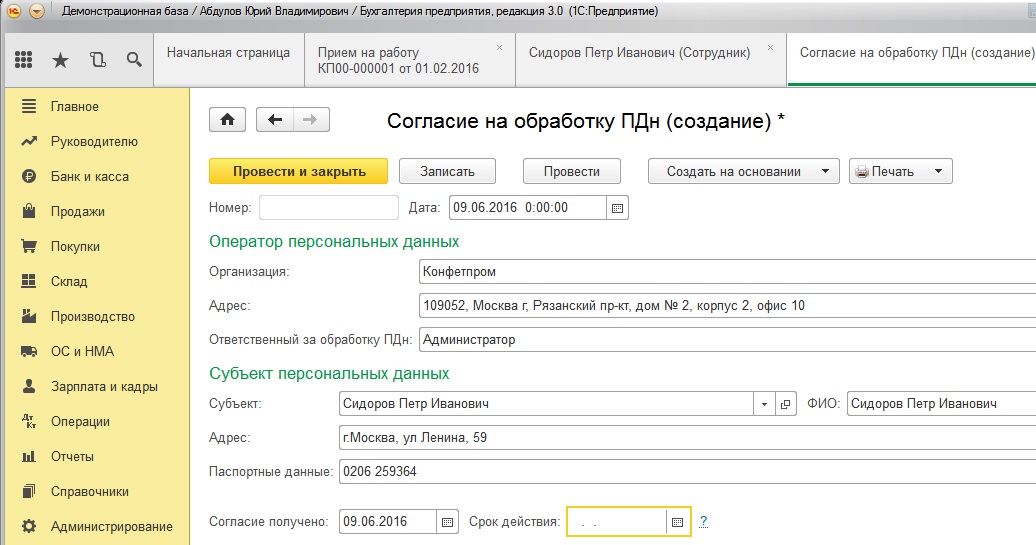Navigate back with left arrow
The image size is (1036, 545).
point(275,120)
